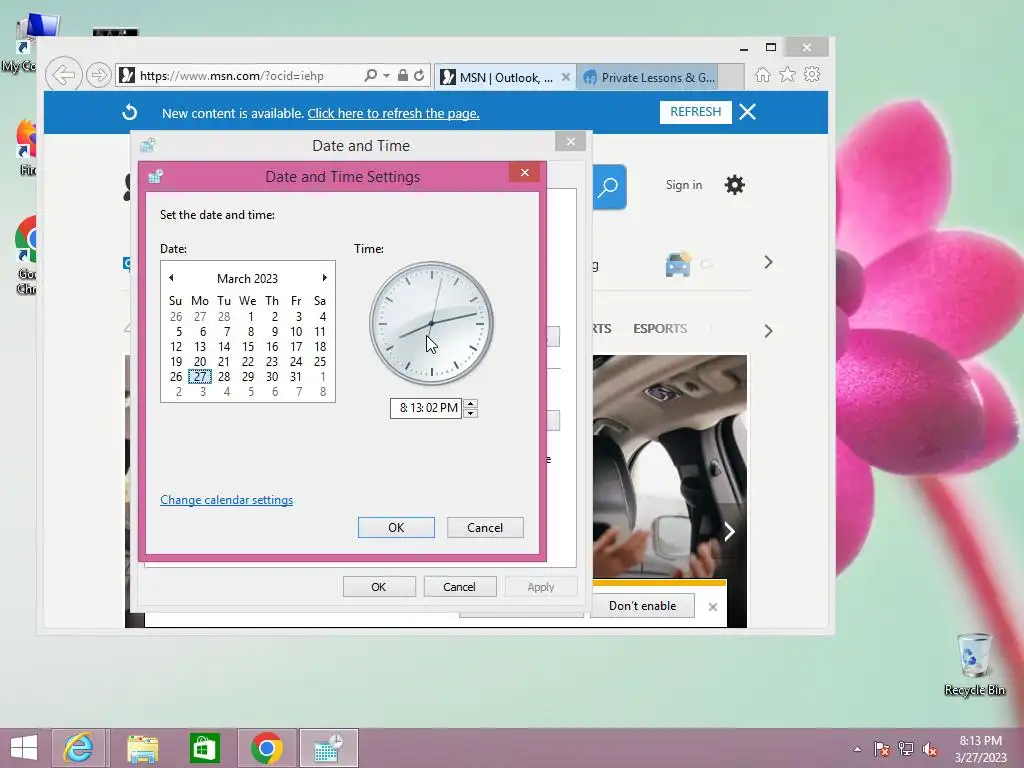Click the analog clock face
Viewport: 1024px width, 768px height.
431,323
